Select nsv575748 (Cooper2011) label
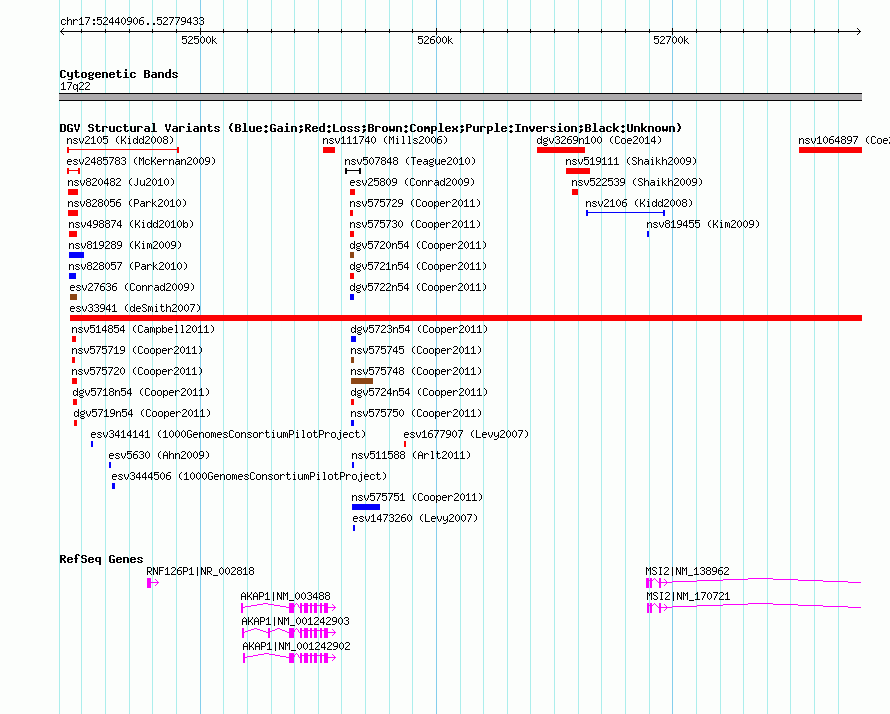Screen dimensions: 890x714 coord(416,371)
